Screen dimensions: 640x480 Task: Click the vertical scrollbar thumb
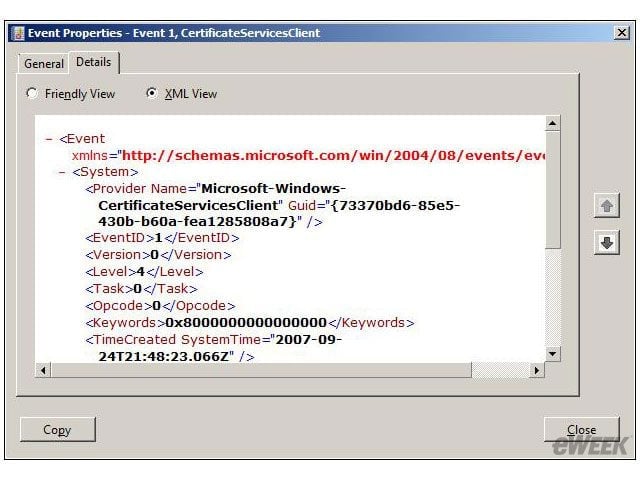[552, 189]
